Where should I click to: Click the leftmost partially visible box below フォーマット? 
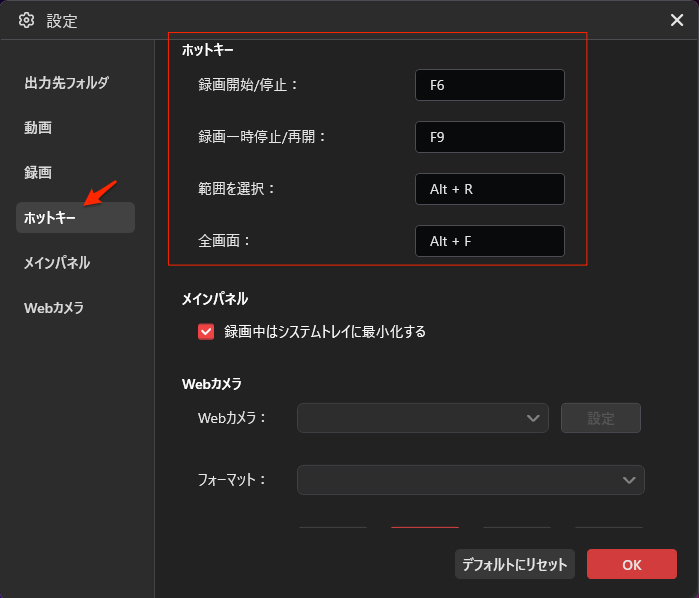tap(332, 527)
